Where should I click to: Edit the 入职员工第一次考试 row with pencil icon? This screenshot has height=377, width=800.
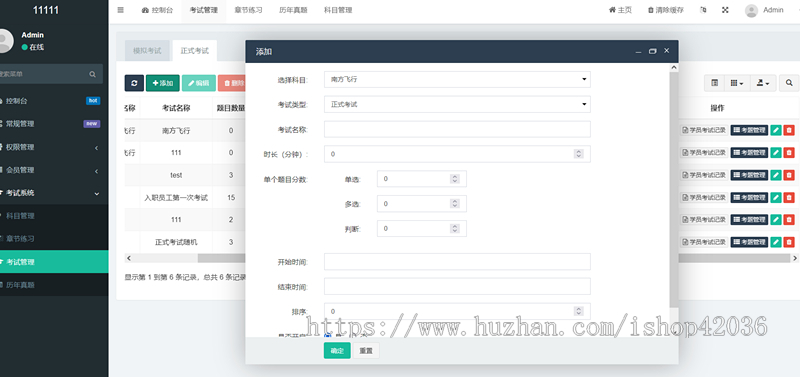click(x=776, y=197)
